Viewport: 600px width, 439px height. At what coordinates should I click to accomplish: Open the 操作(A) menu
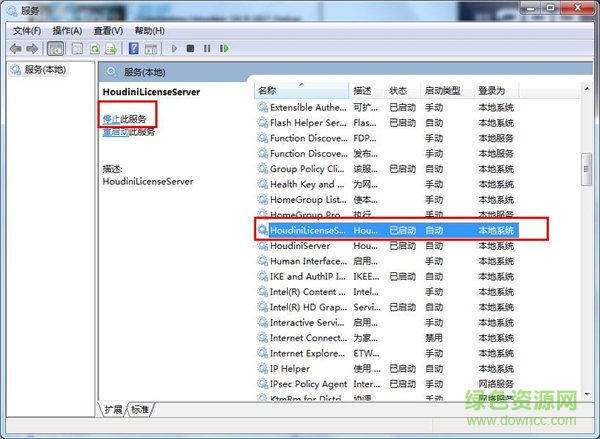68,30
